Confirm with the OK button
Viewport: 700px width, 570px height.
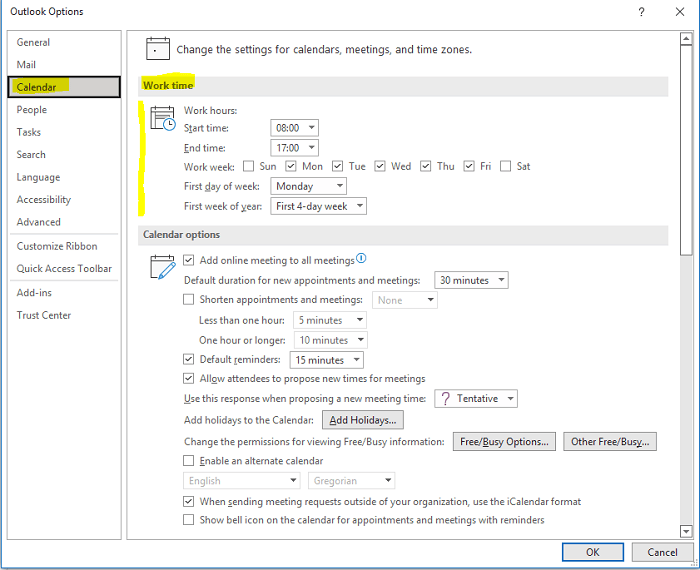pyautogui.click(x=593, y=552)
